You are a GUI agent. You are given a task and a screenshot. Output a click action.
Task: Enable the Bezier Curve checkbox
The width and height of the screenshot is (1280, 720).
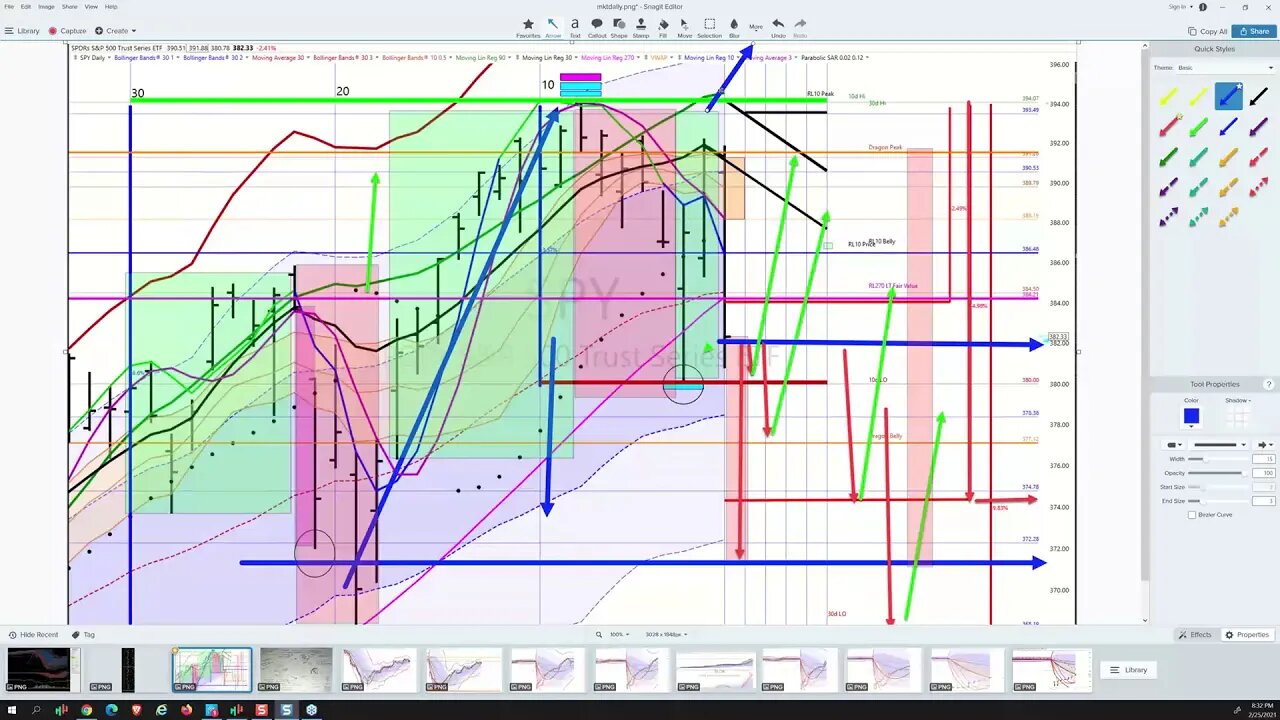click(x=1192, y=514)
